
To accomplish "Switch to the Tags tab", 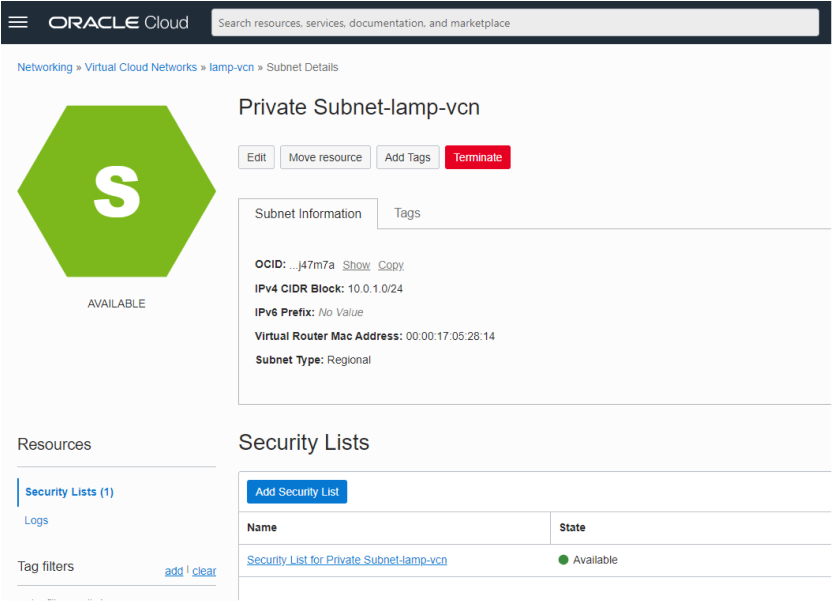I will tap(406, 213).
